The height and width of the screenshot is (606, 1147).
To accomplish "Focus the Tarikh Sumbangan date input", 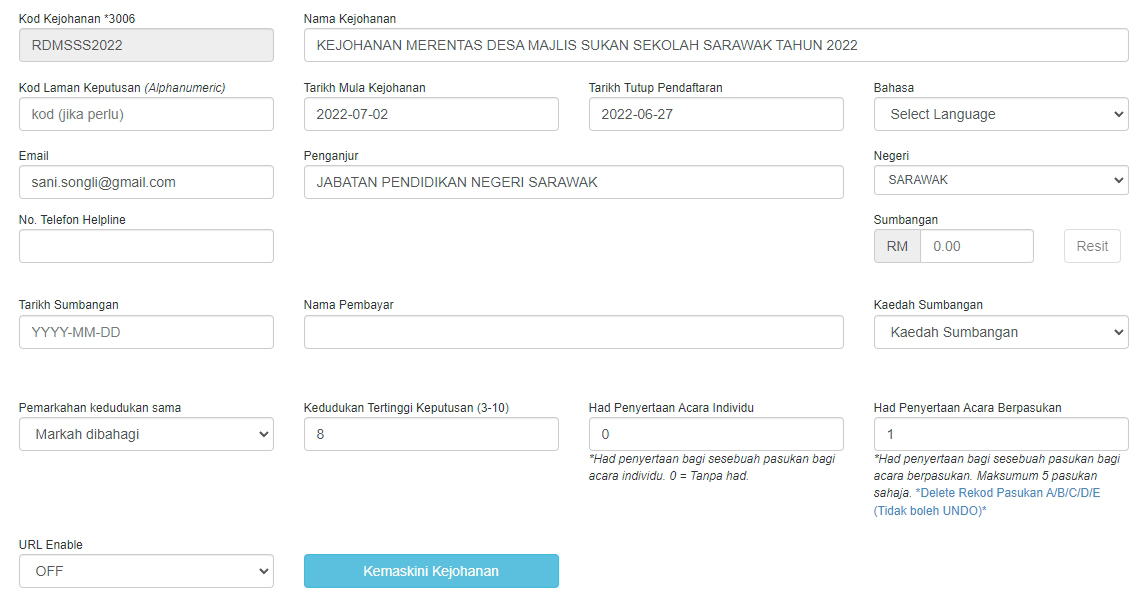I will coord(146,332).
